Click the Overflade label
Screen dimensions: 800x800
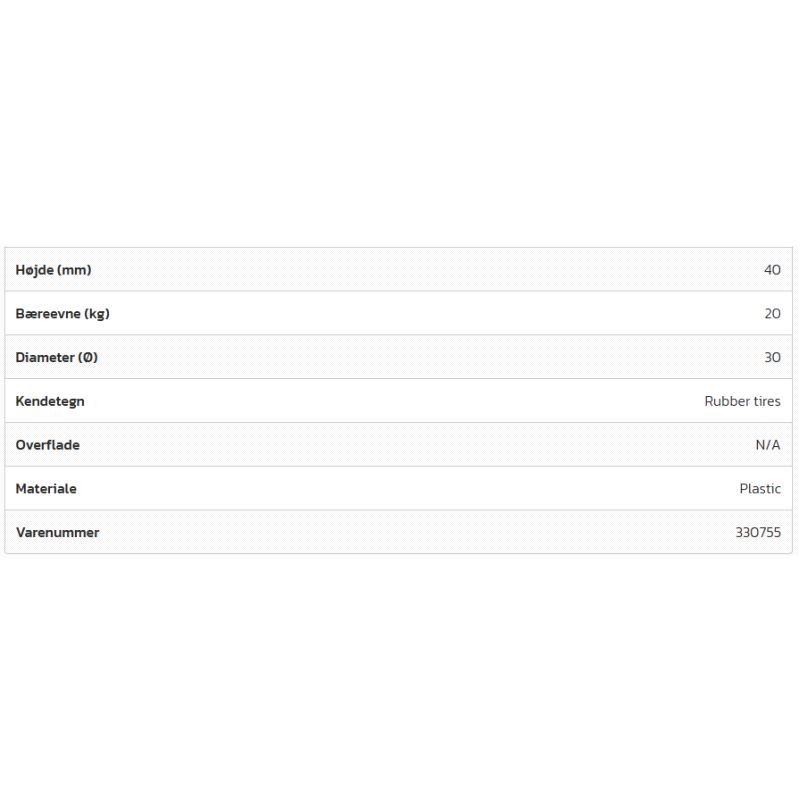coord(48,445)
